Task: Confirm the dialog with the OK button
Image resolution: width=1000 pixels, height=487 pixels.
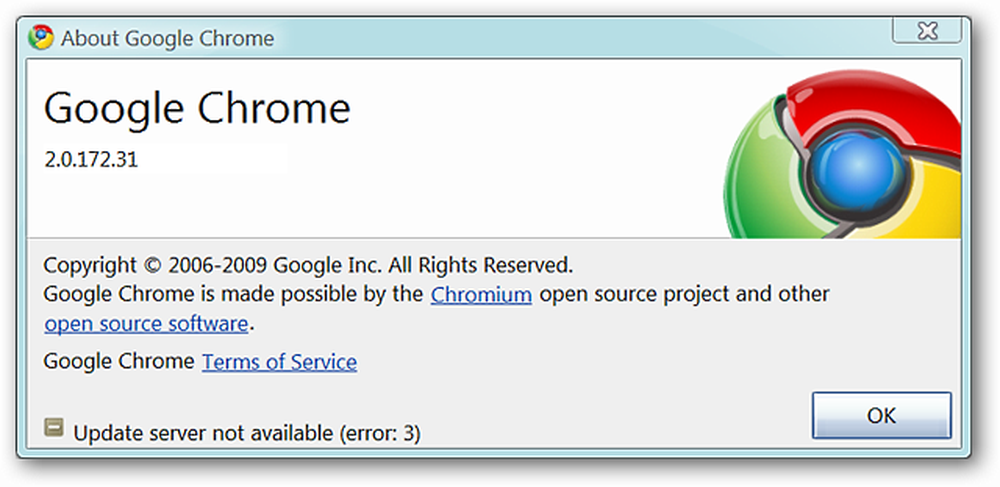Action: 881,416
